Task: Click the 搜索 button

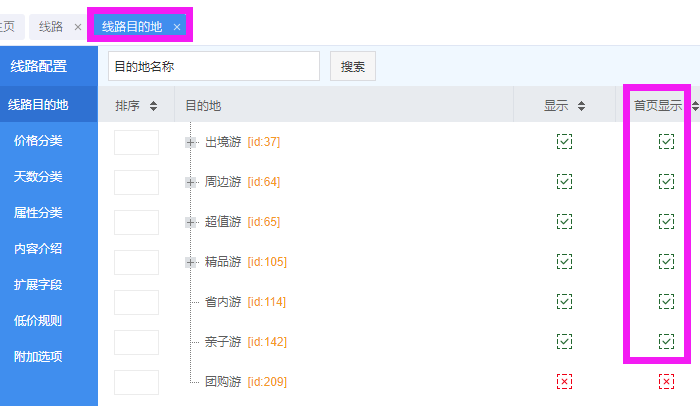Action: click(352, 67)
